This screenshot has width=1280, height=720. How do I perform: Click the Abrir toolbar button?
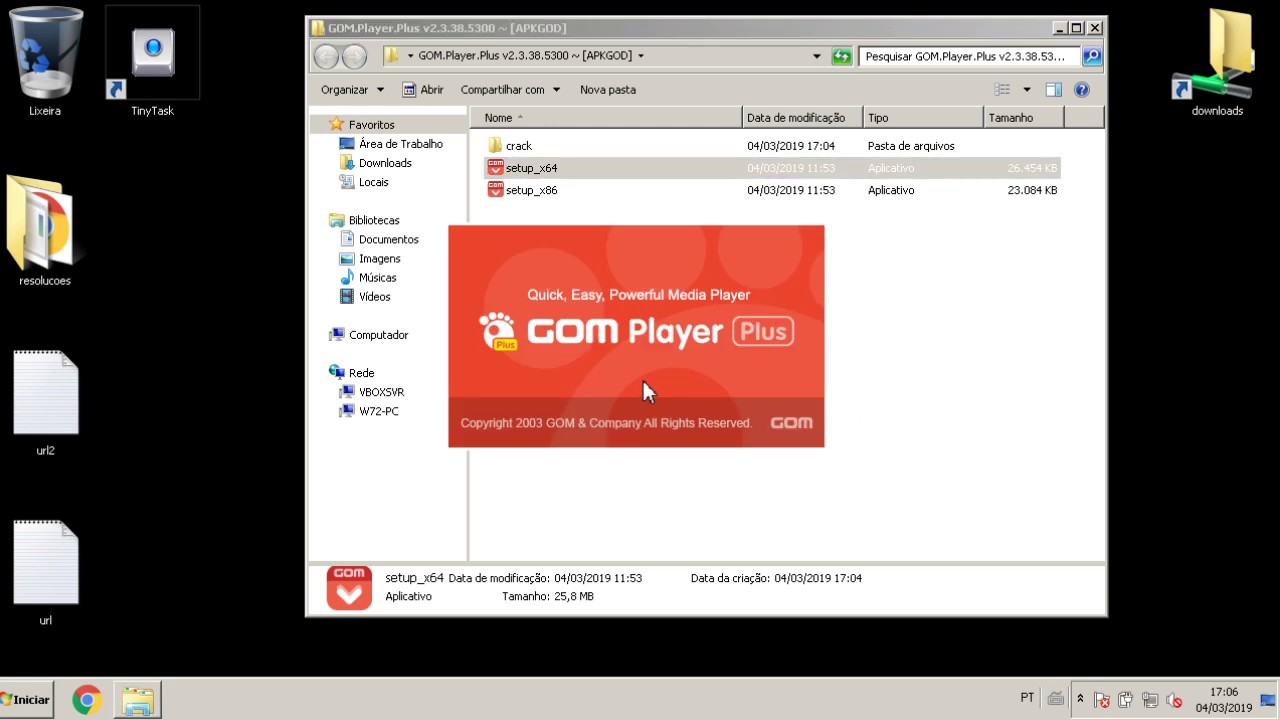(x=423, y=90)
